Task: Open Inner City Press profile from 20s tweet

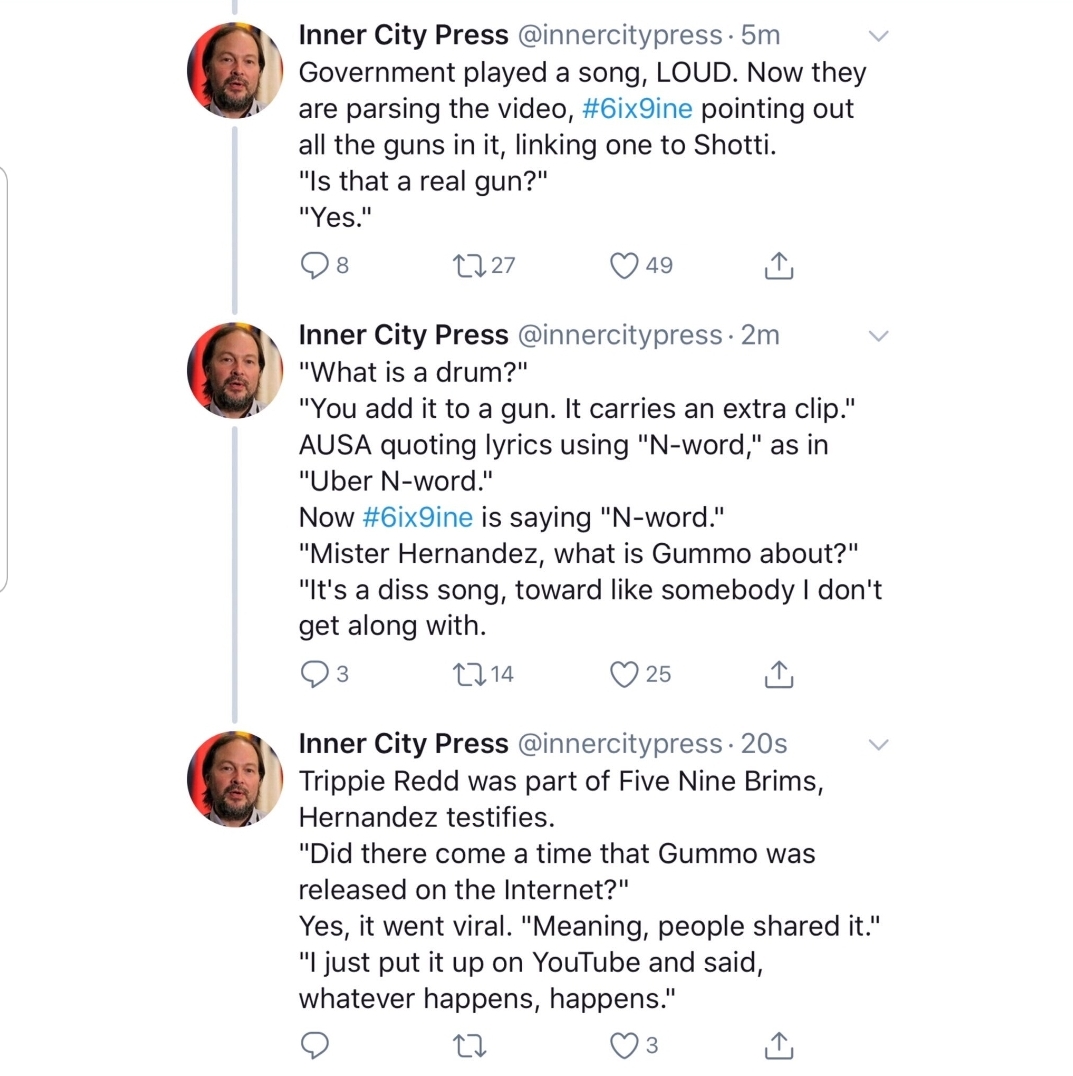Action: 403,744
